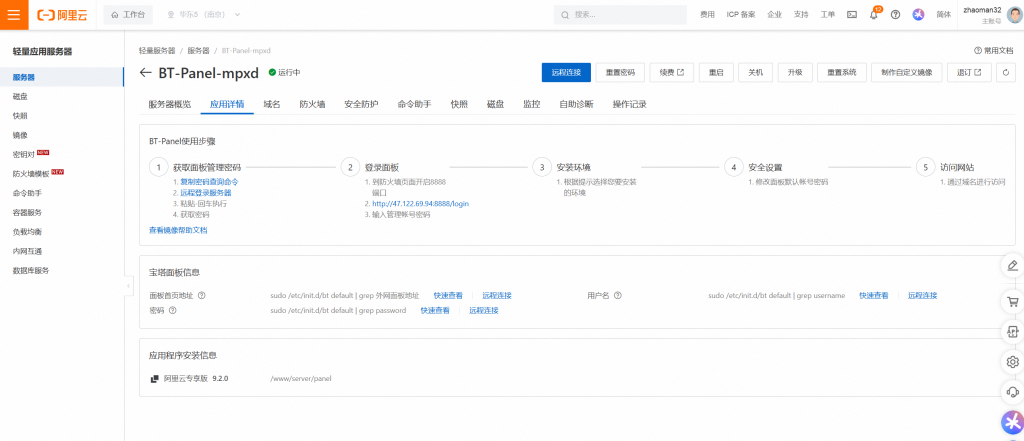This screenshot has width=1024, height=441.
Task: Open the ICP 备案 menu
Action: [741, 14]
